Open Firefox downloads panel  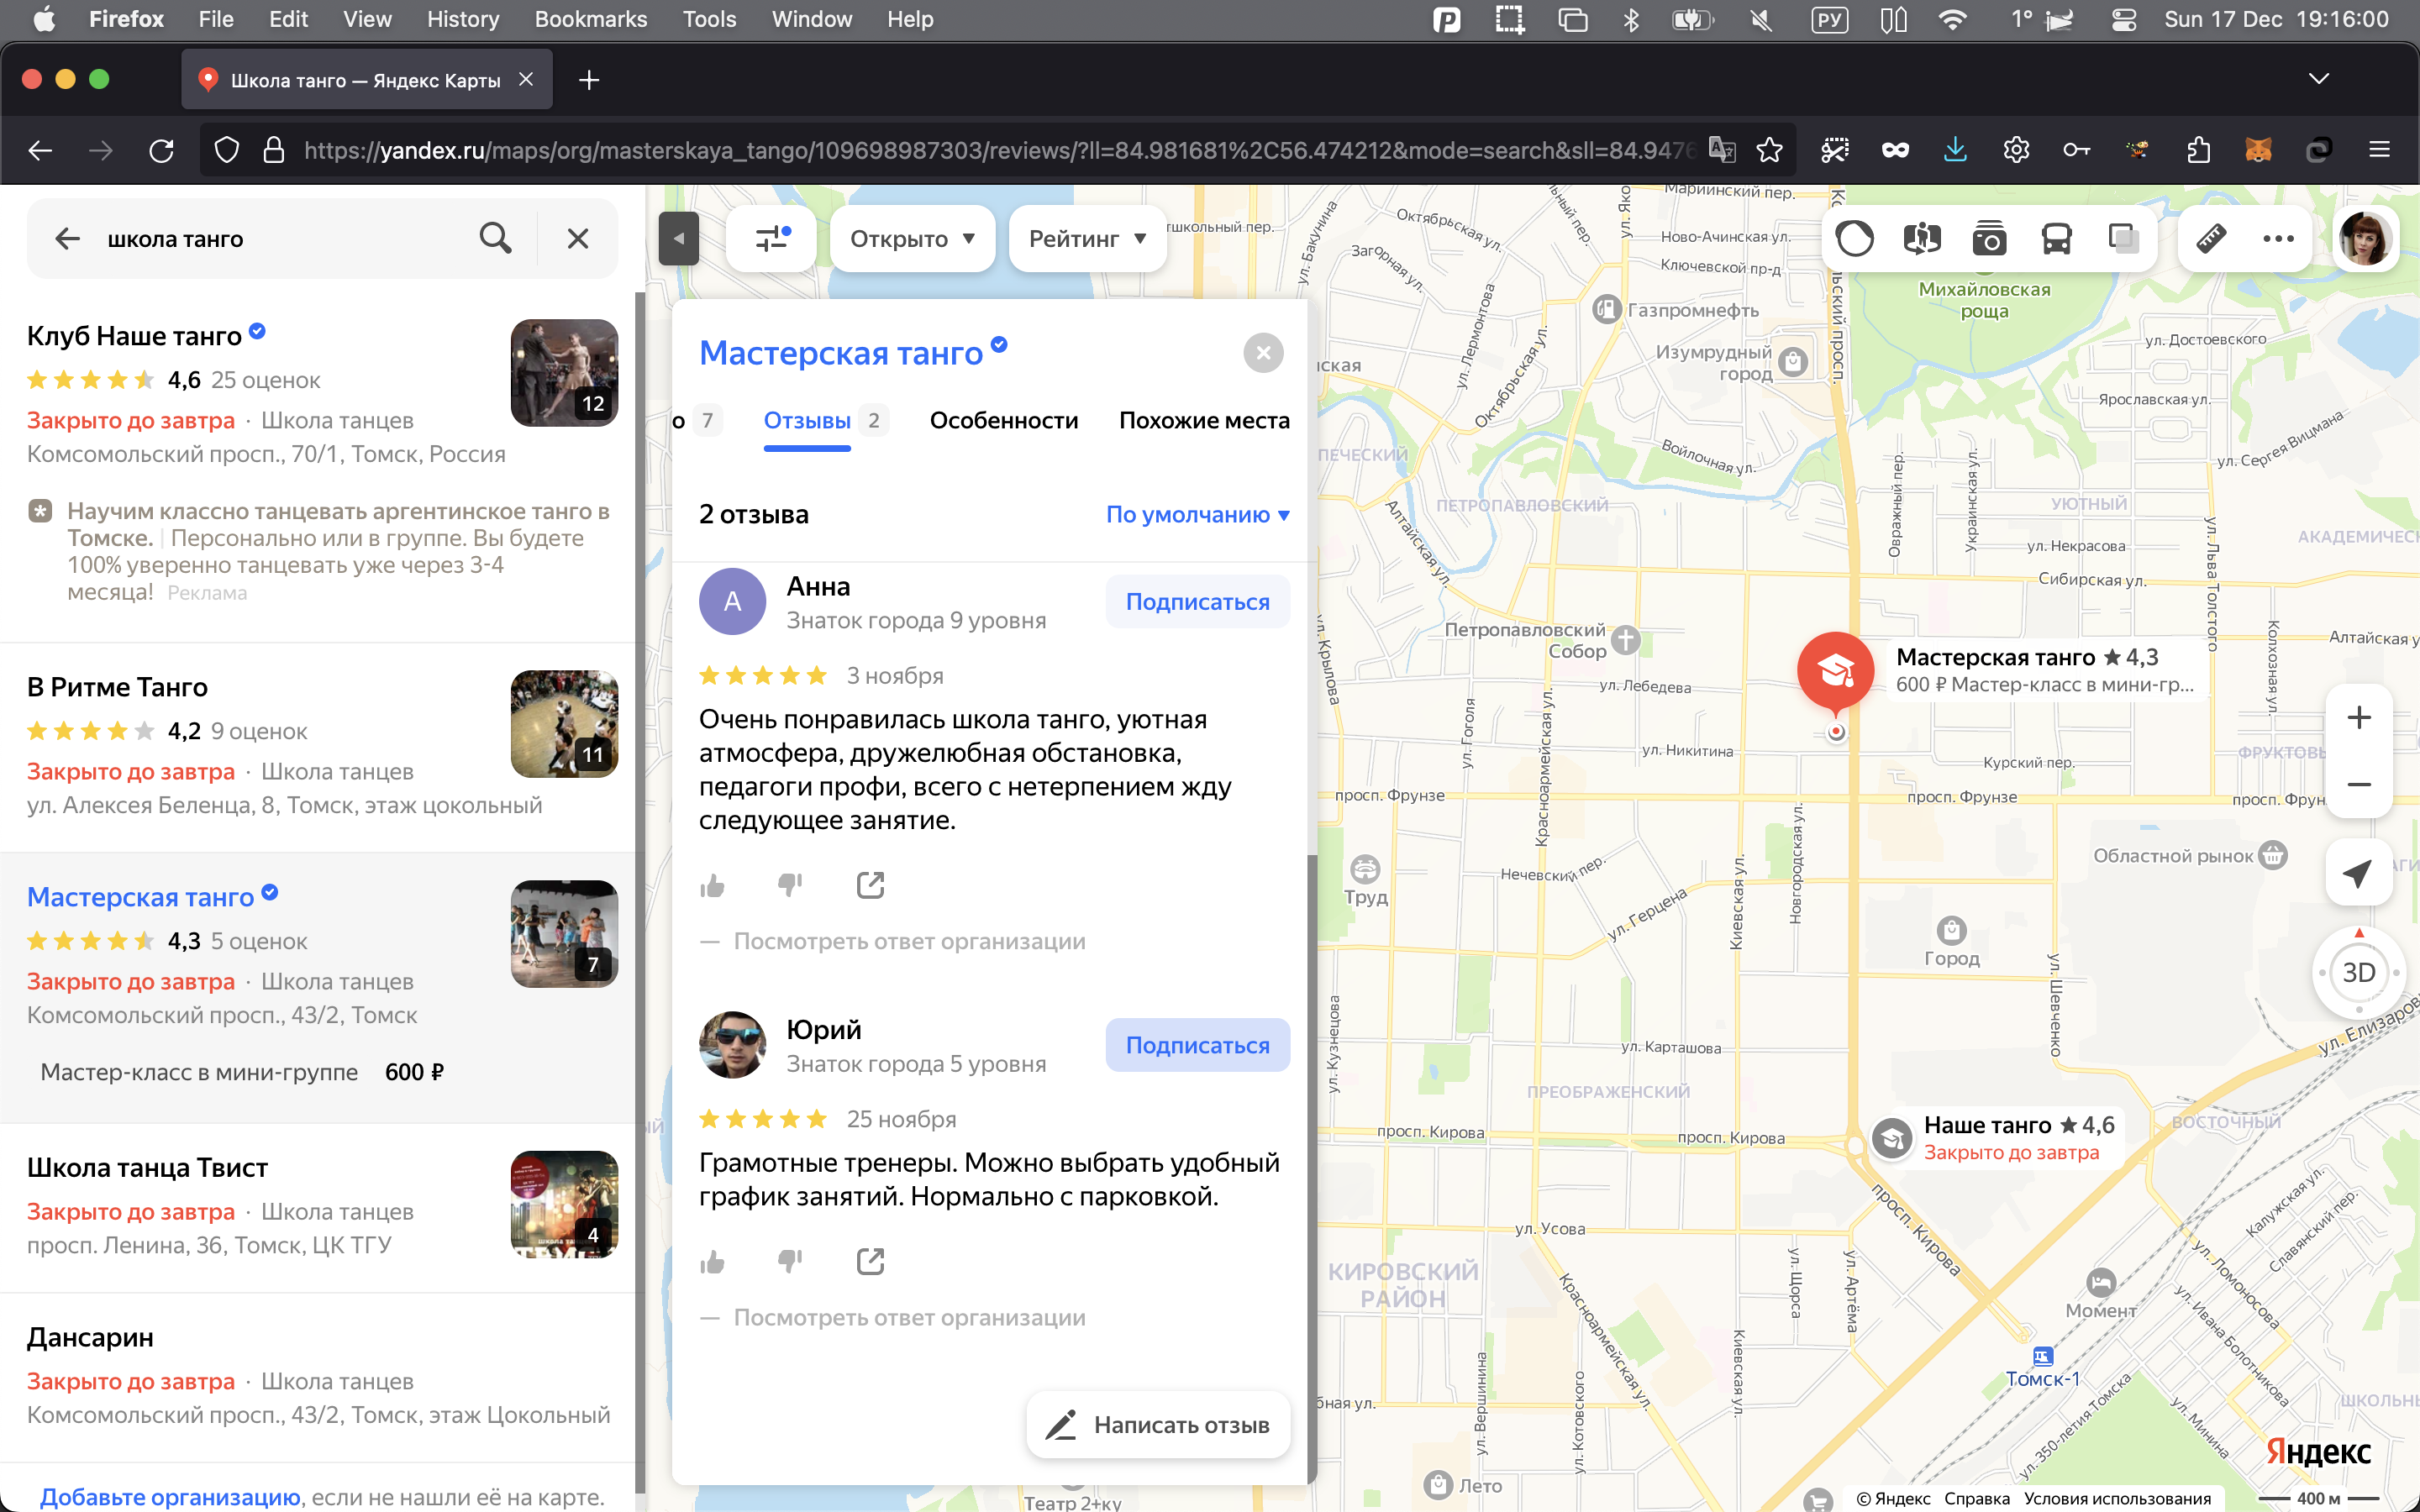pyautogui.click(x=1955, y=150)
